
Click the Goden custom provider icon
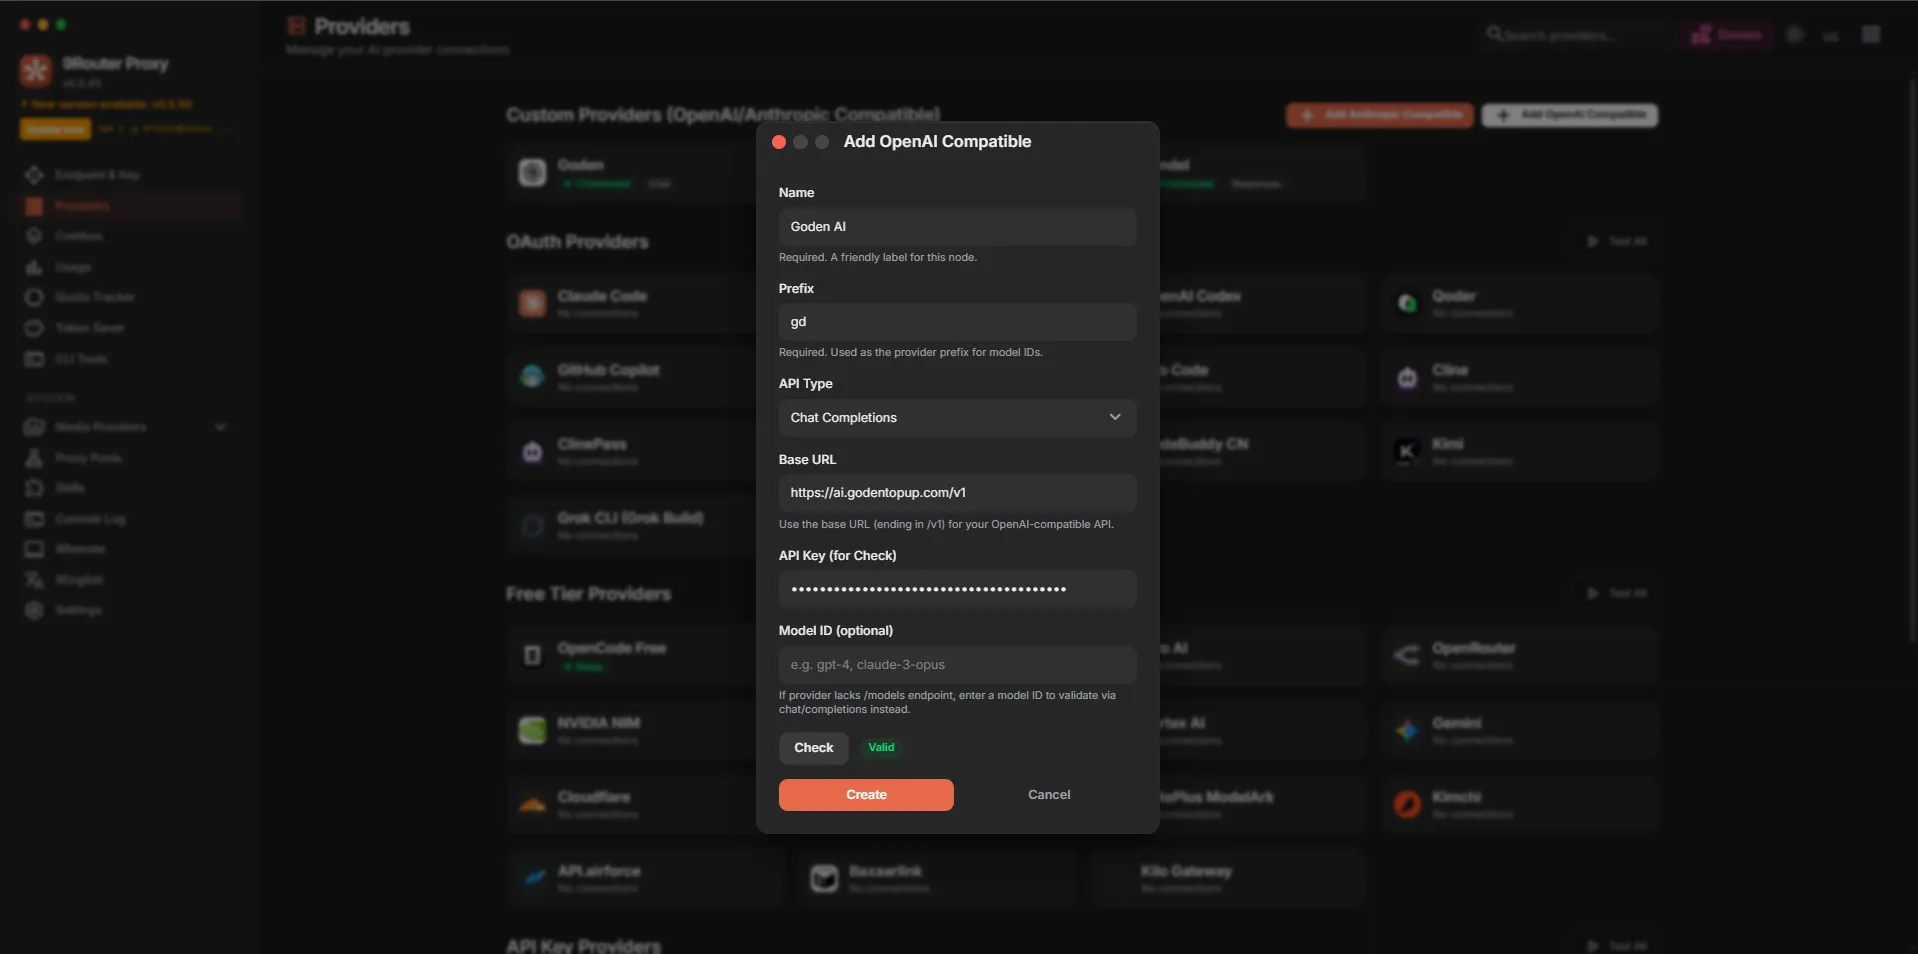point(532,172)
